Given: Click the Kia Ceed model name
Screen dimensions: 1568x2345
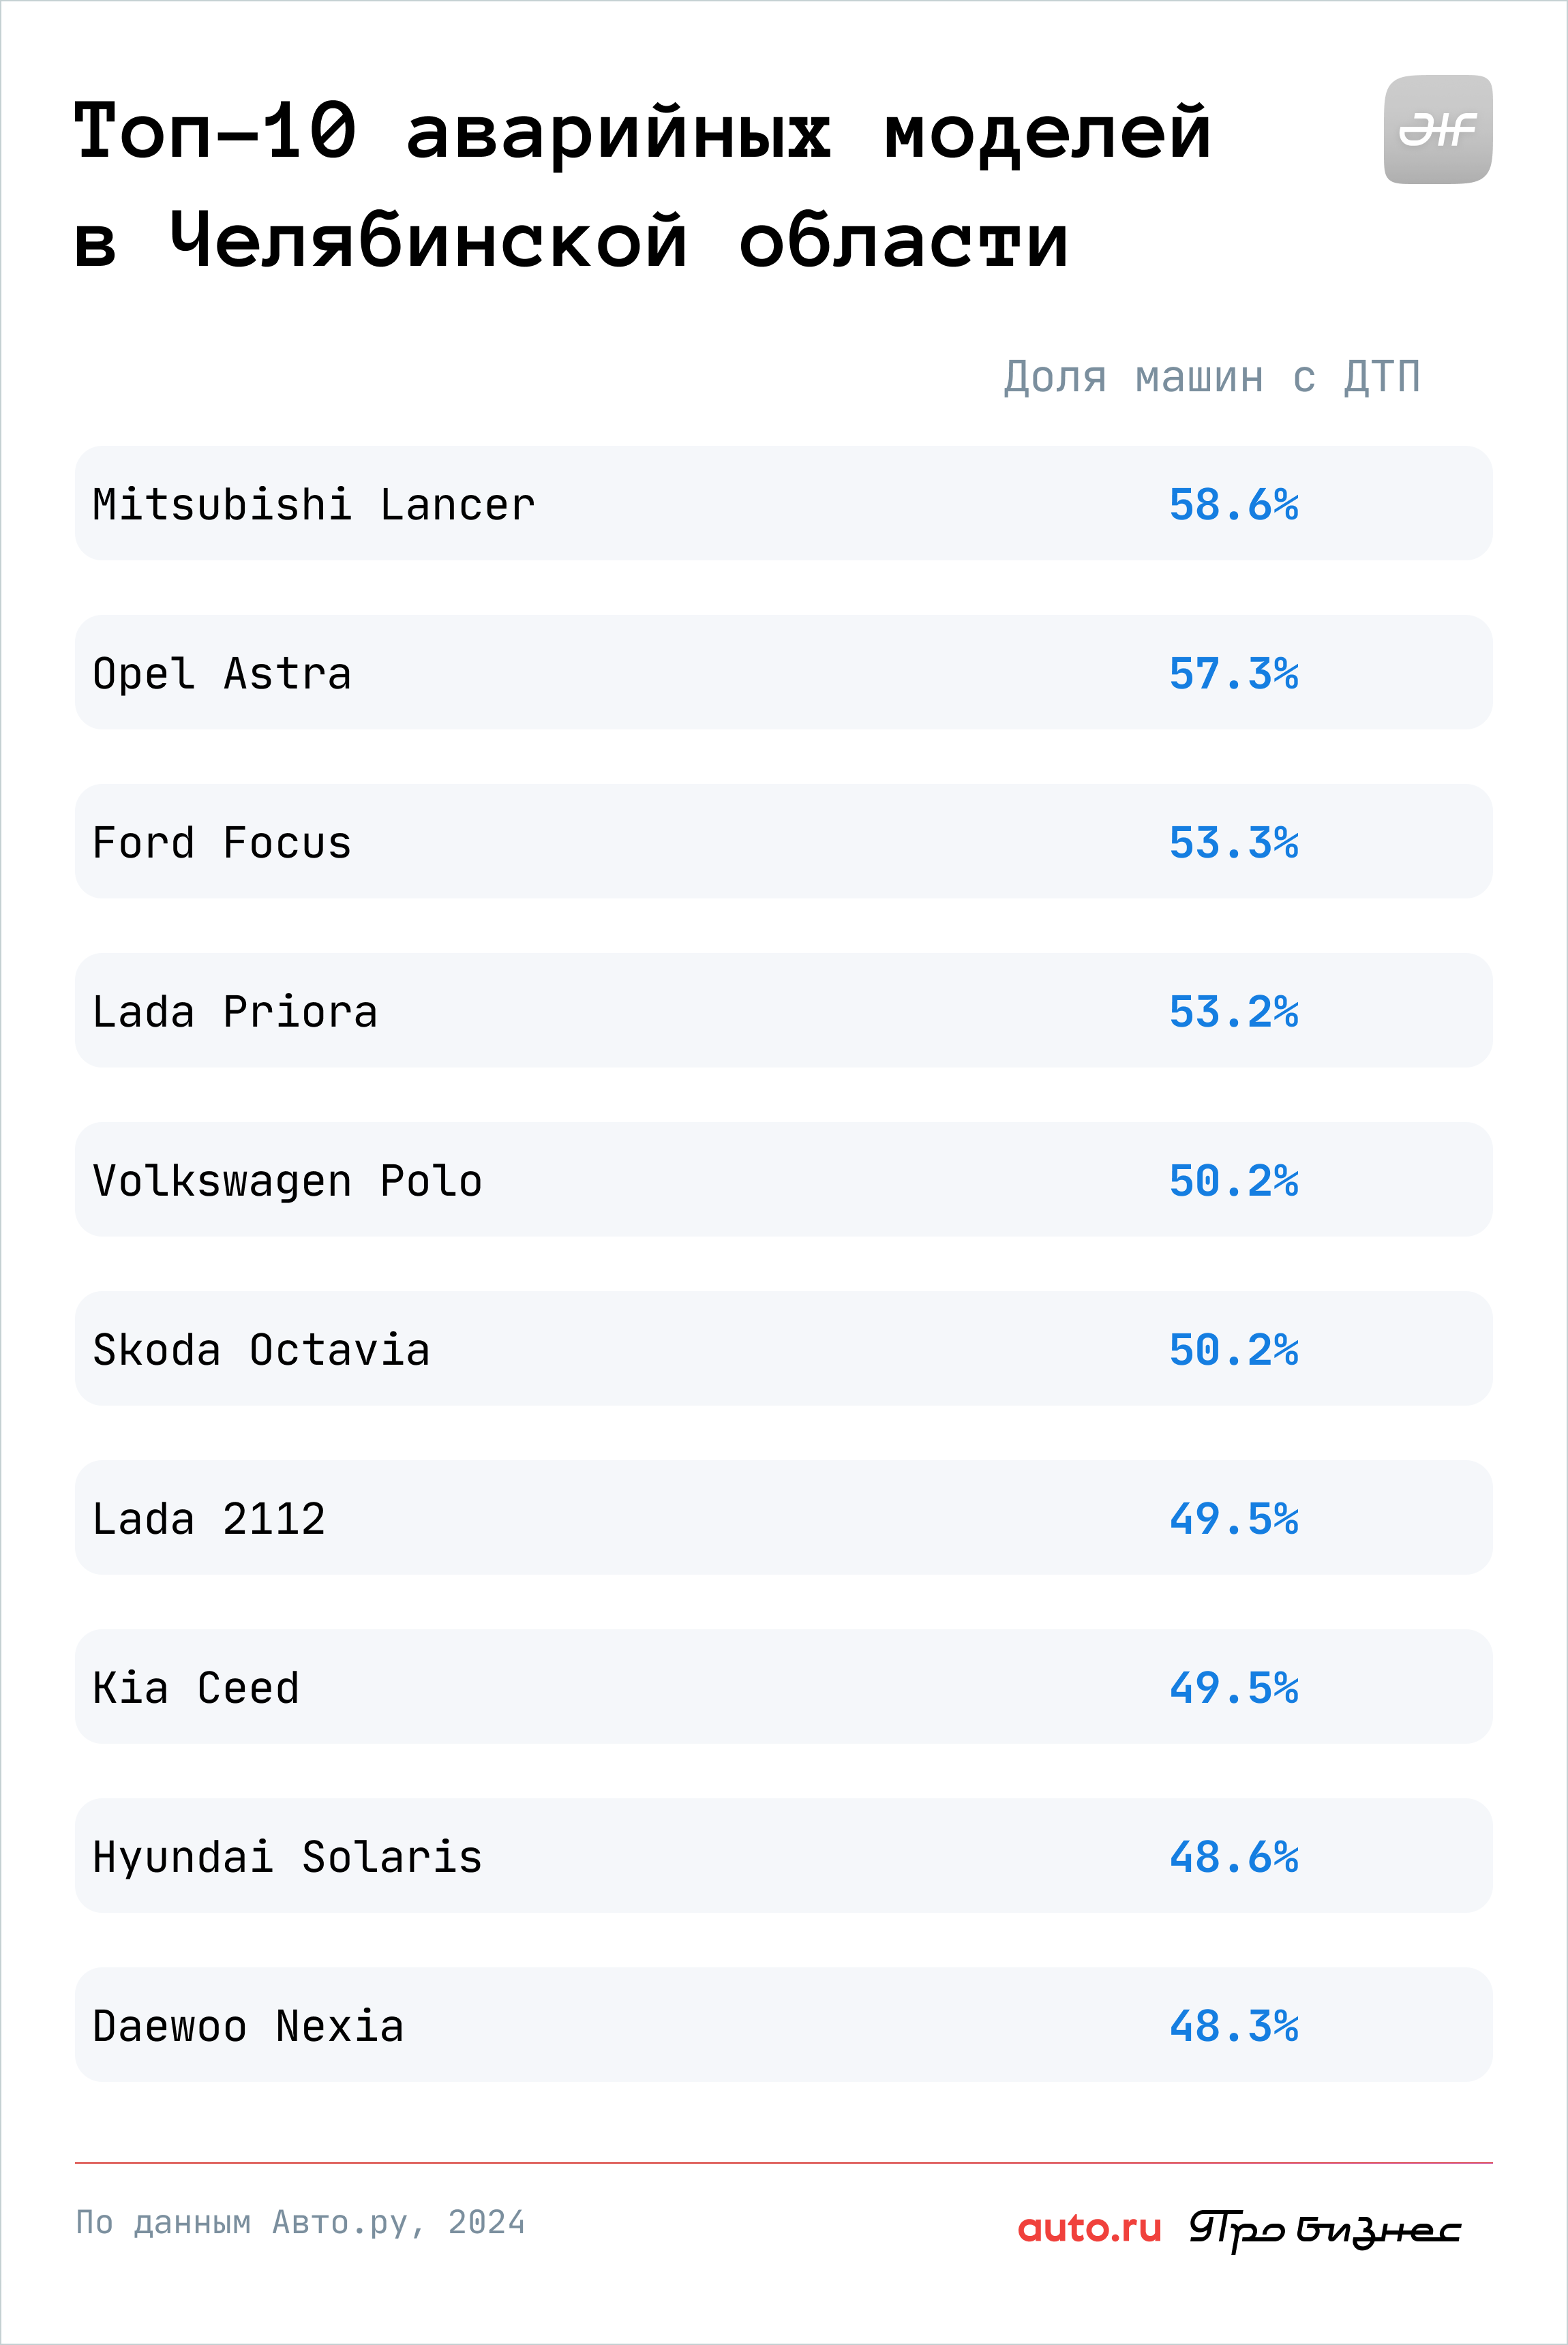Looking at the screenshot, I should [196, 1687].
